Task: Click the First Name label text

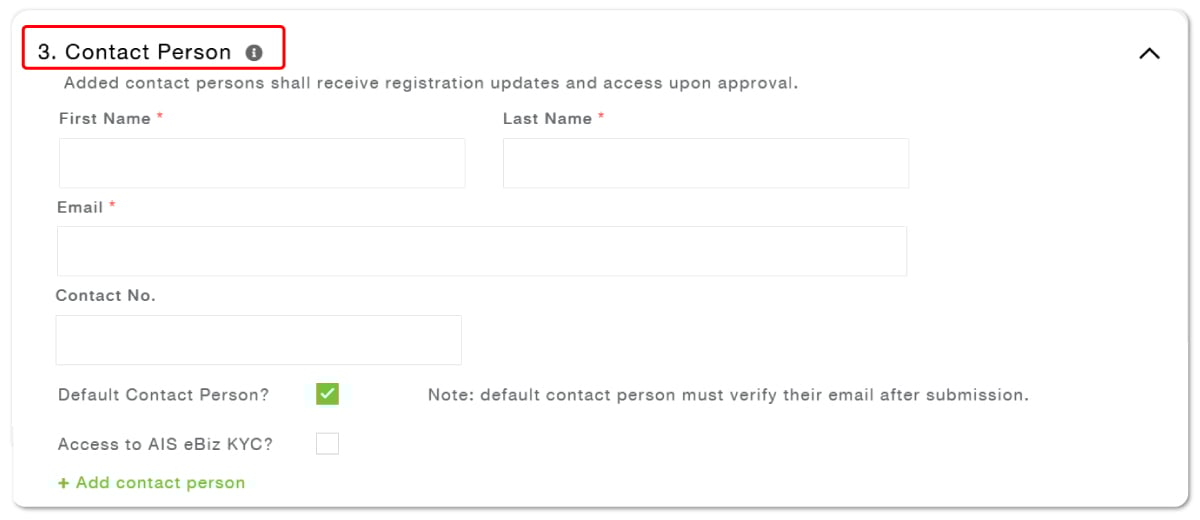Action: pos(105,118)
